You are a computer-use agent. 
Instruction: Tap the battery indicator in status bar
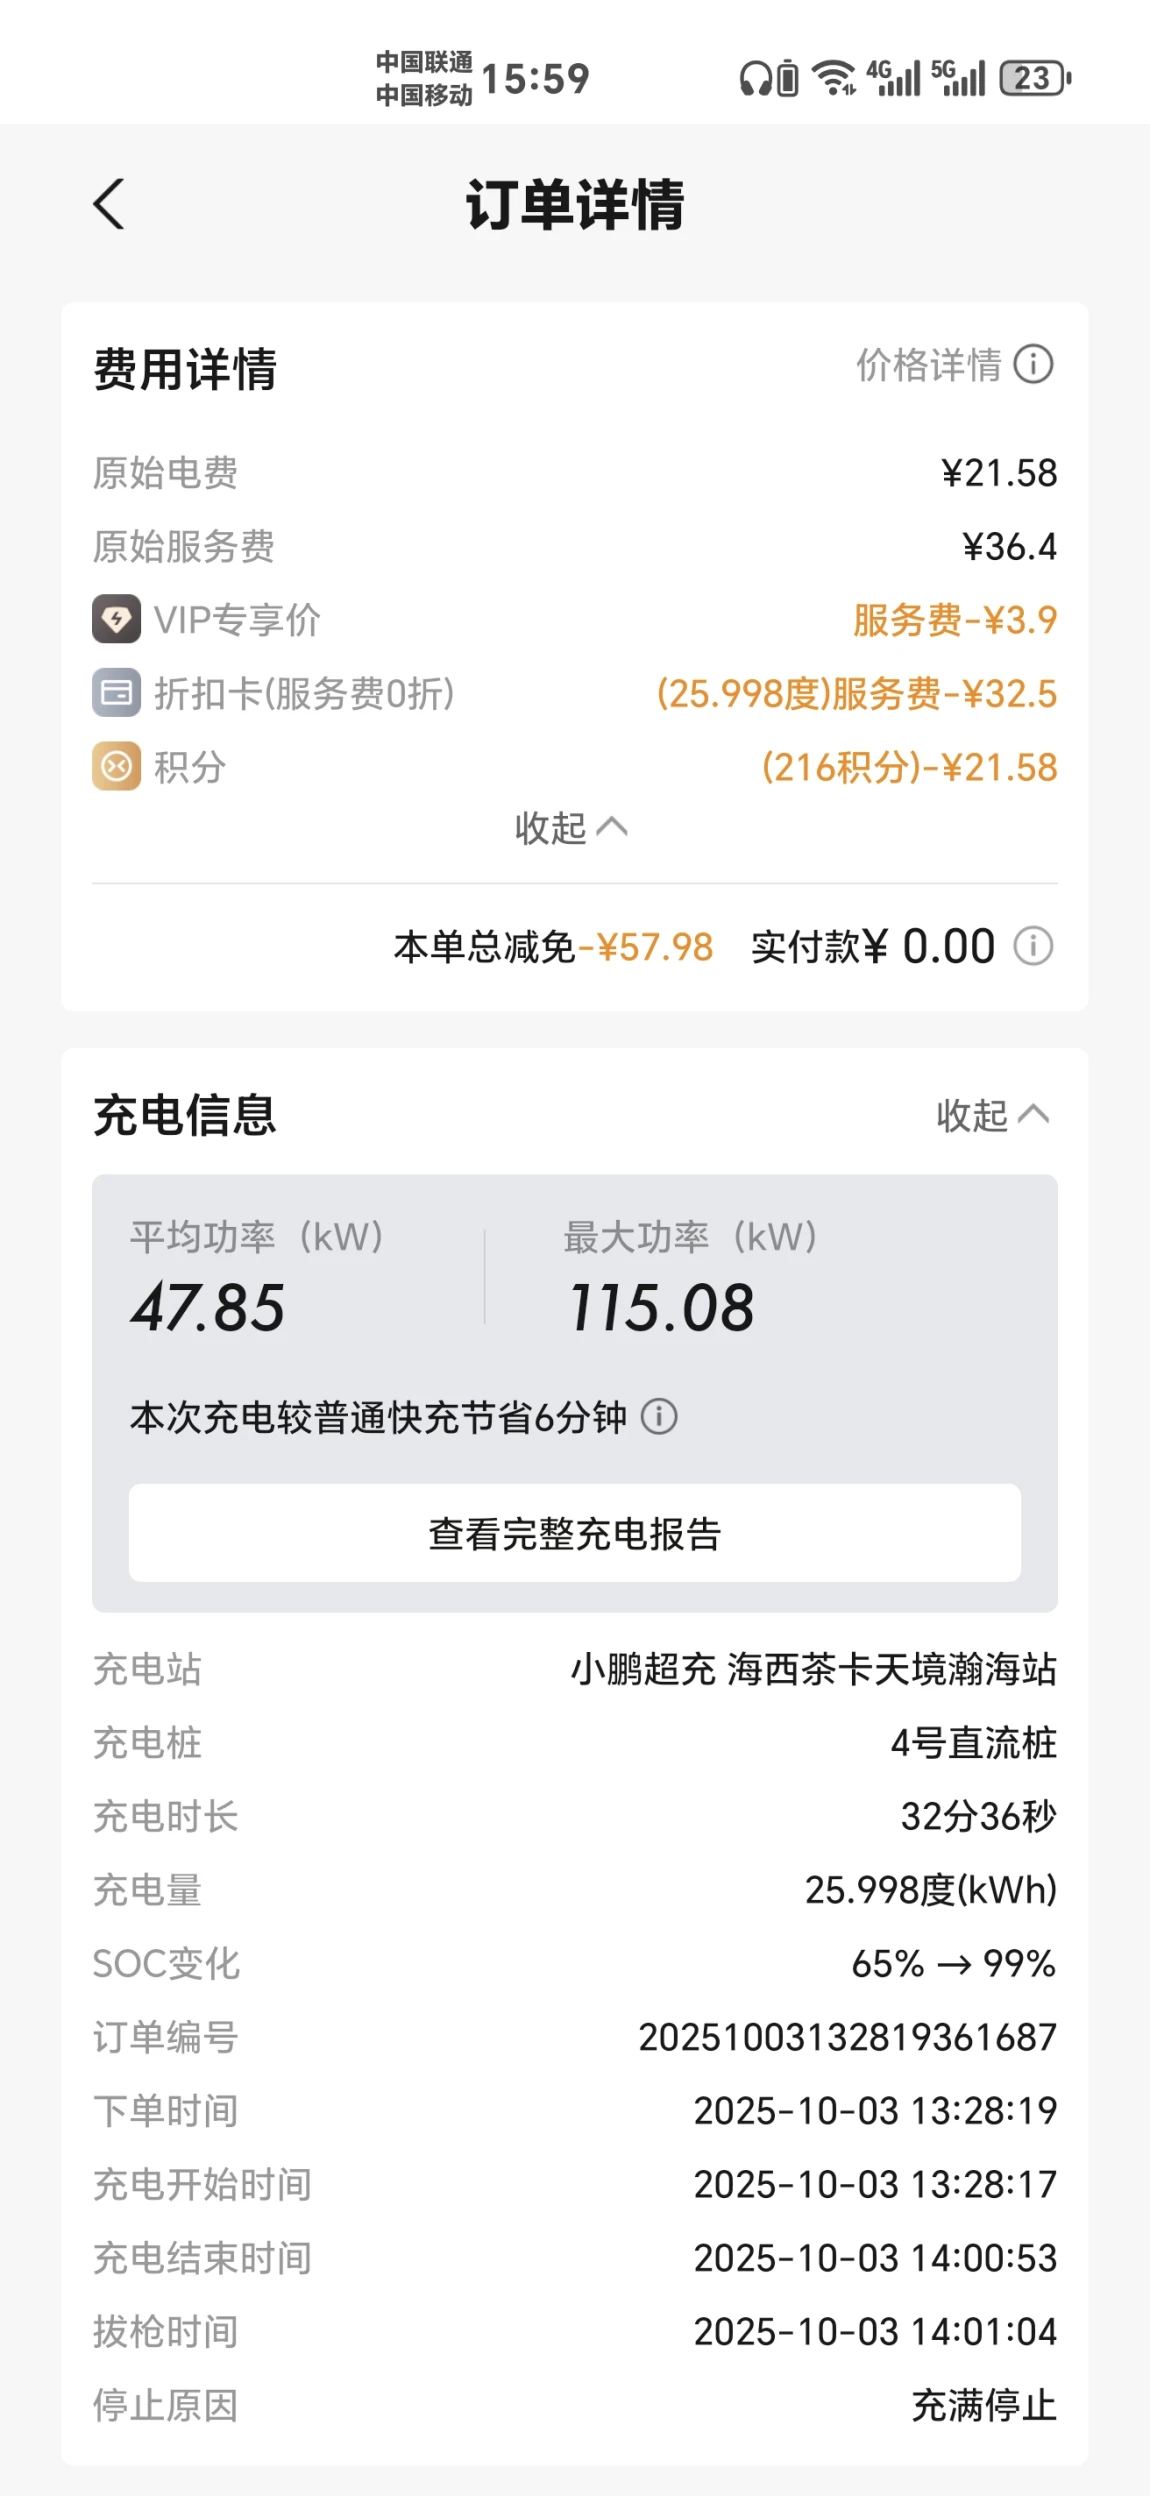[1035, 78]
